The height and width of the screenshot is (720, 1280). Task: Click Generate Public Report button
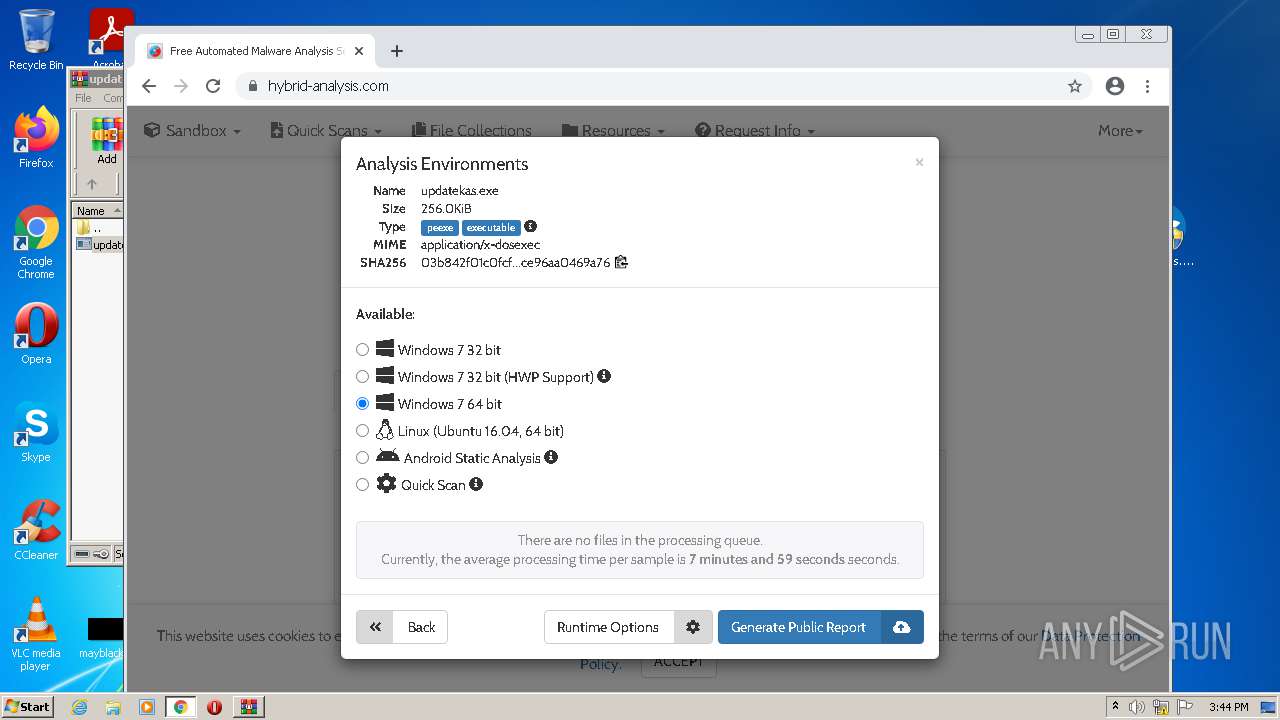[x=799, y=627]
